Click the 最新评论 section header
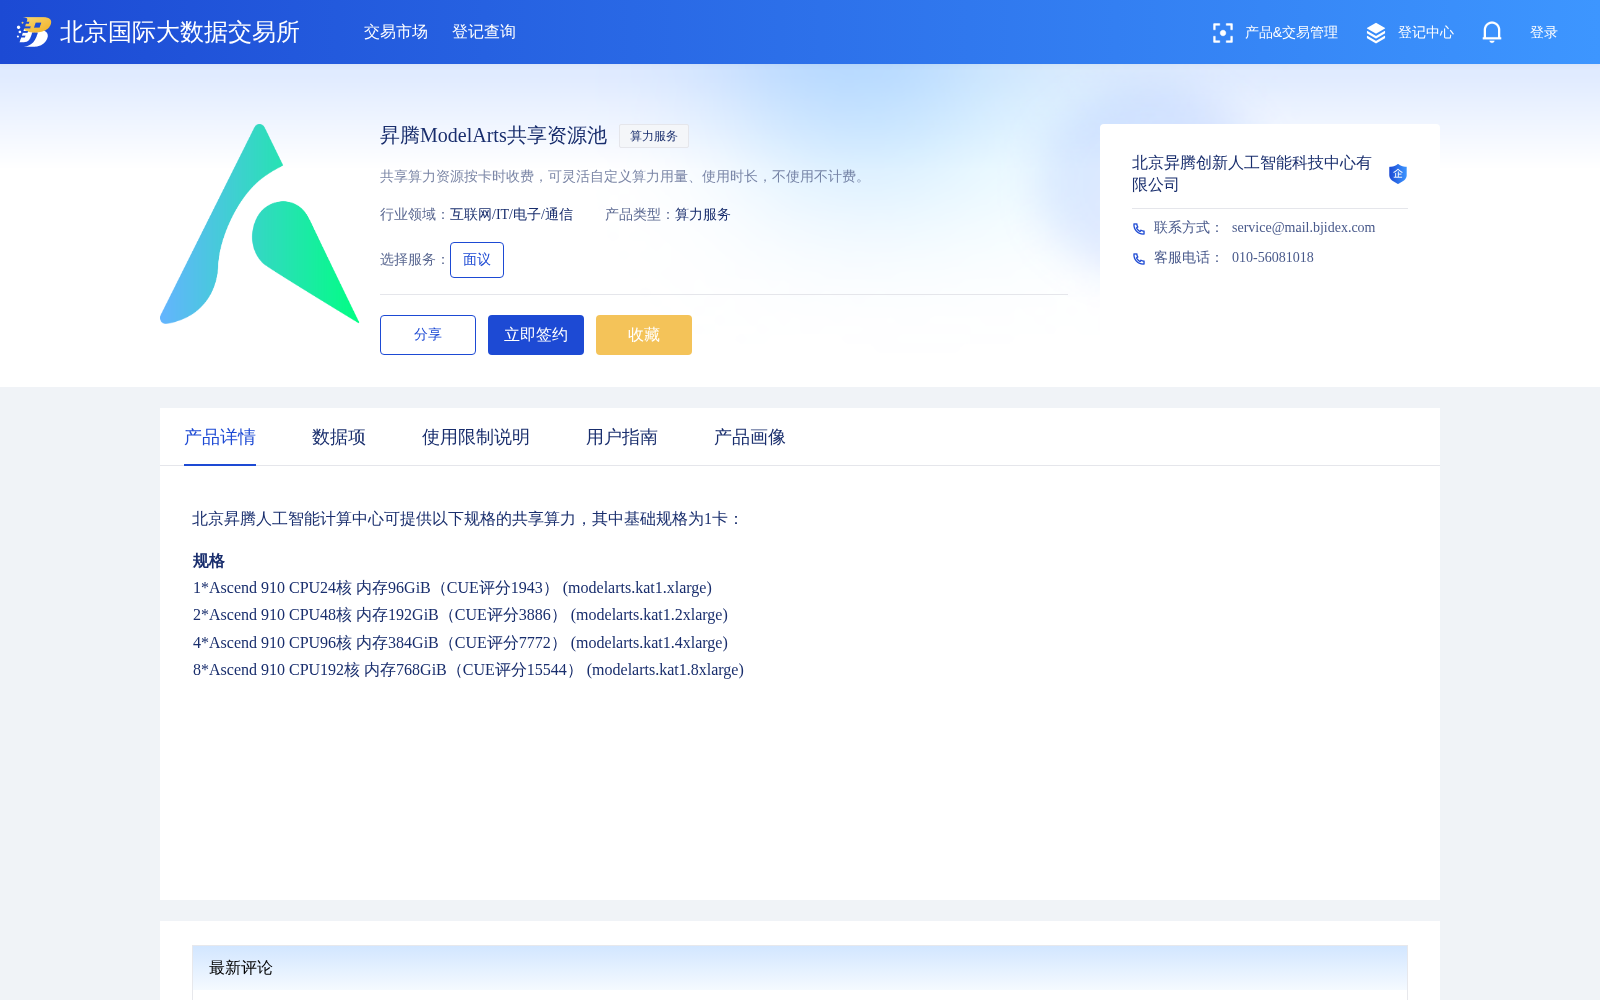The image size is (1600, 1000). point(800,968)
